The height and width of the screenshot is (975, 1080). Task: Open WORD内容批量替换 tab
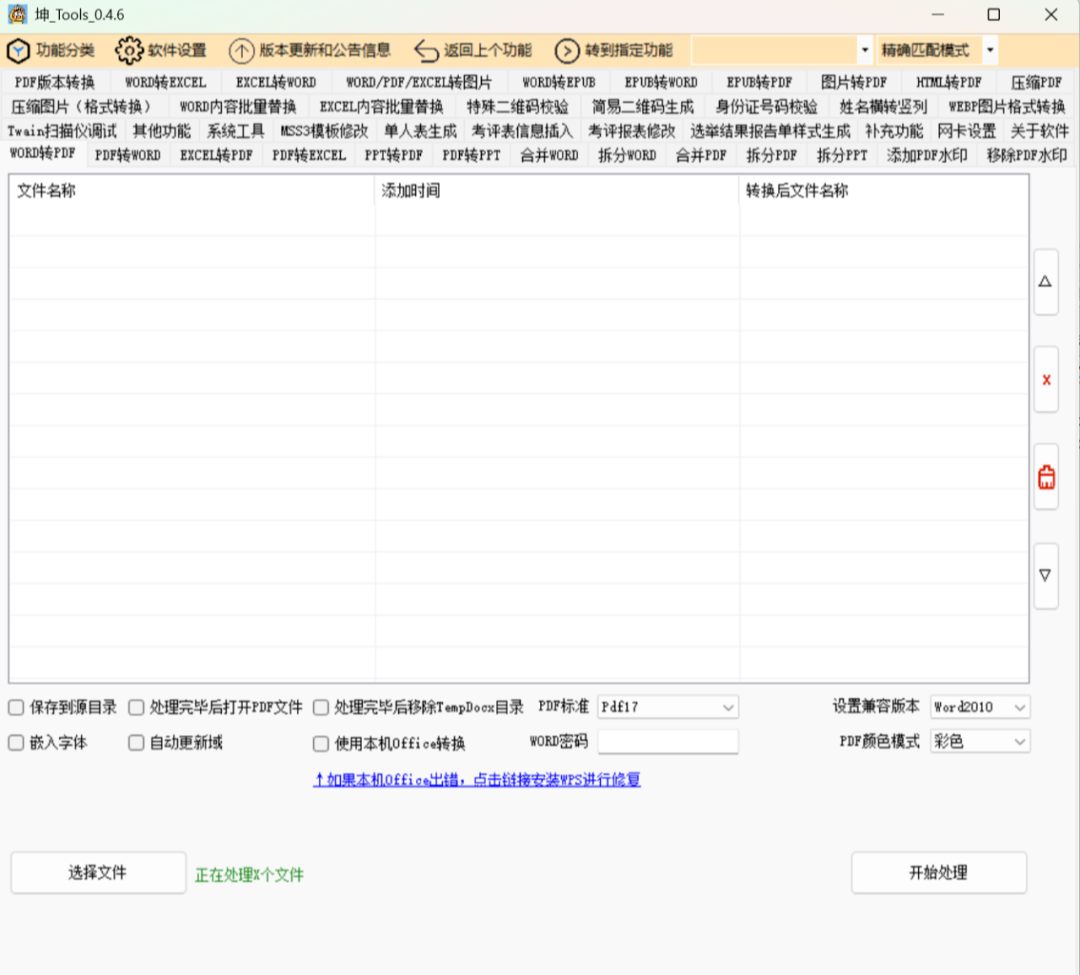tap(238, 107)
